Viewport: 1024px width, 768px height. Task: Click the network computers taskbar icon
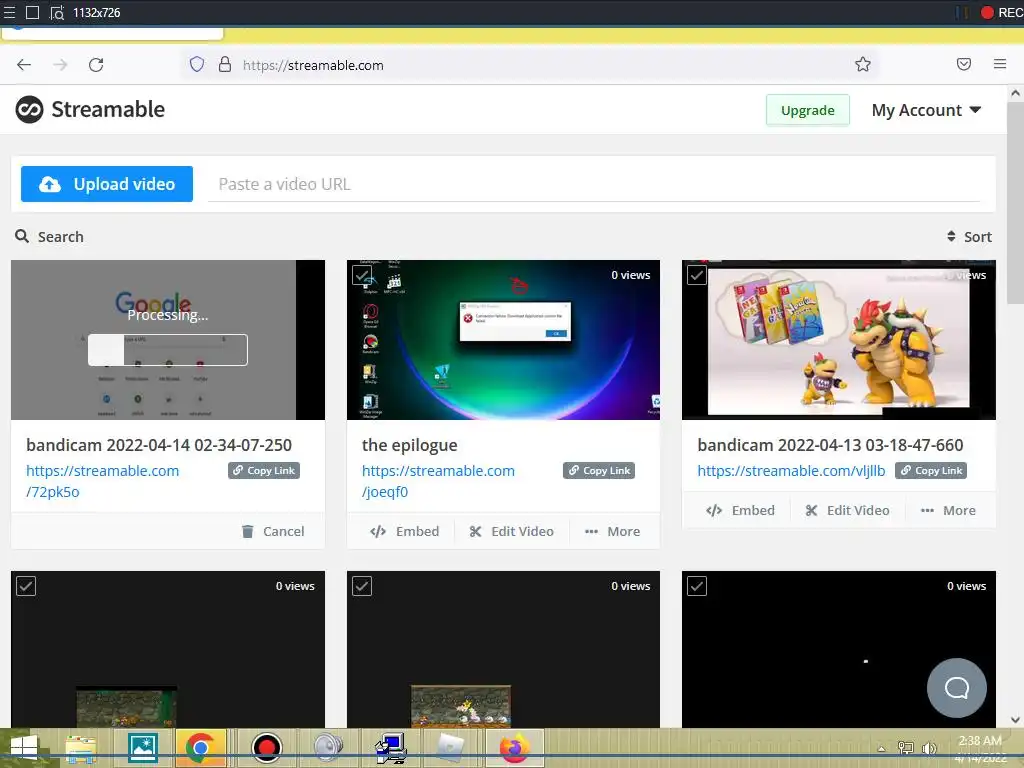click(391, 748)
